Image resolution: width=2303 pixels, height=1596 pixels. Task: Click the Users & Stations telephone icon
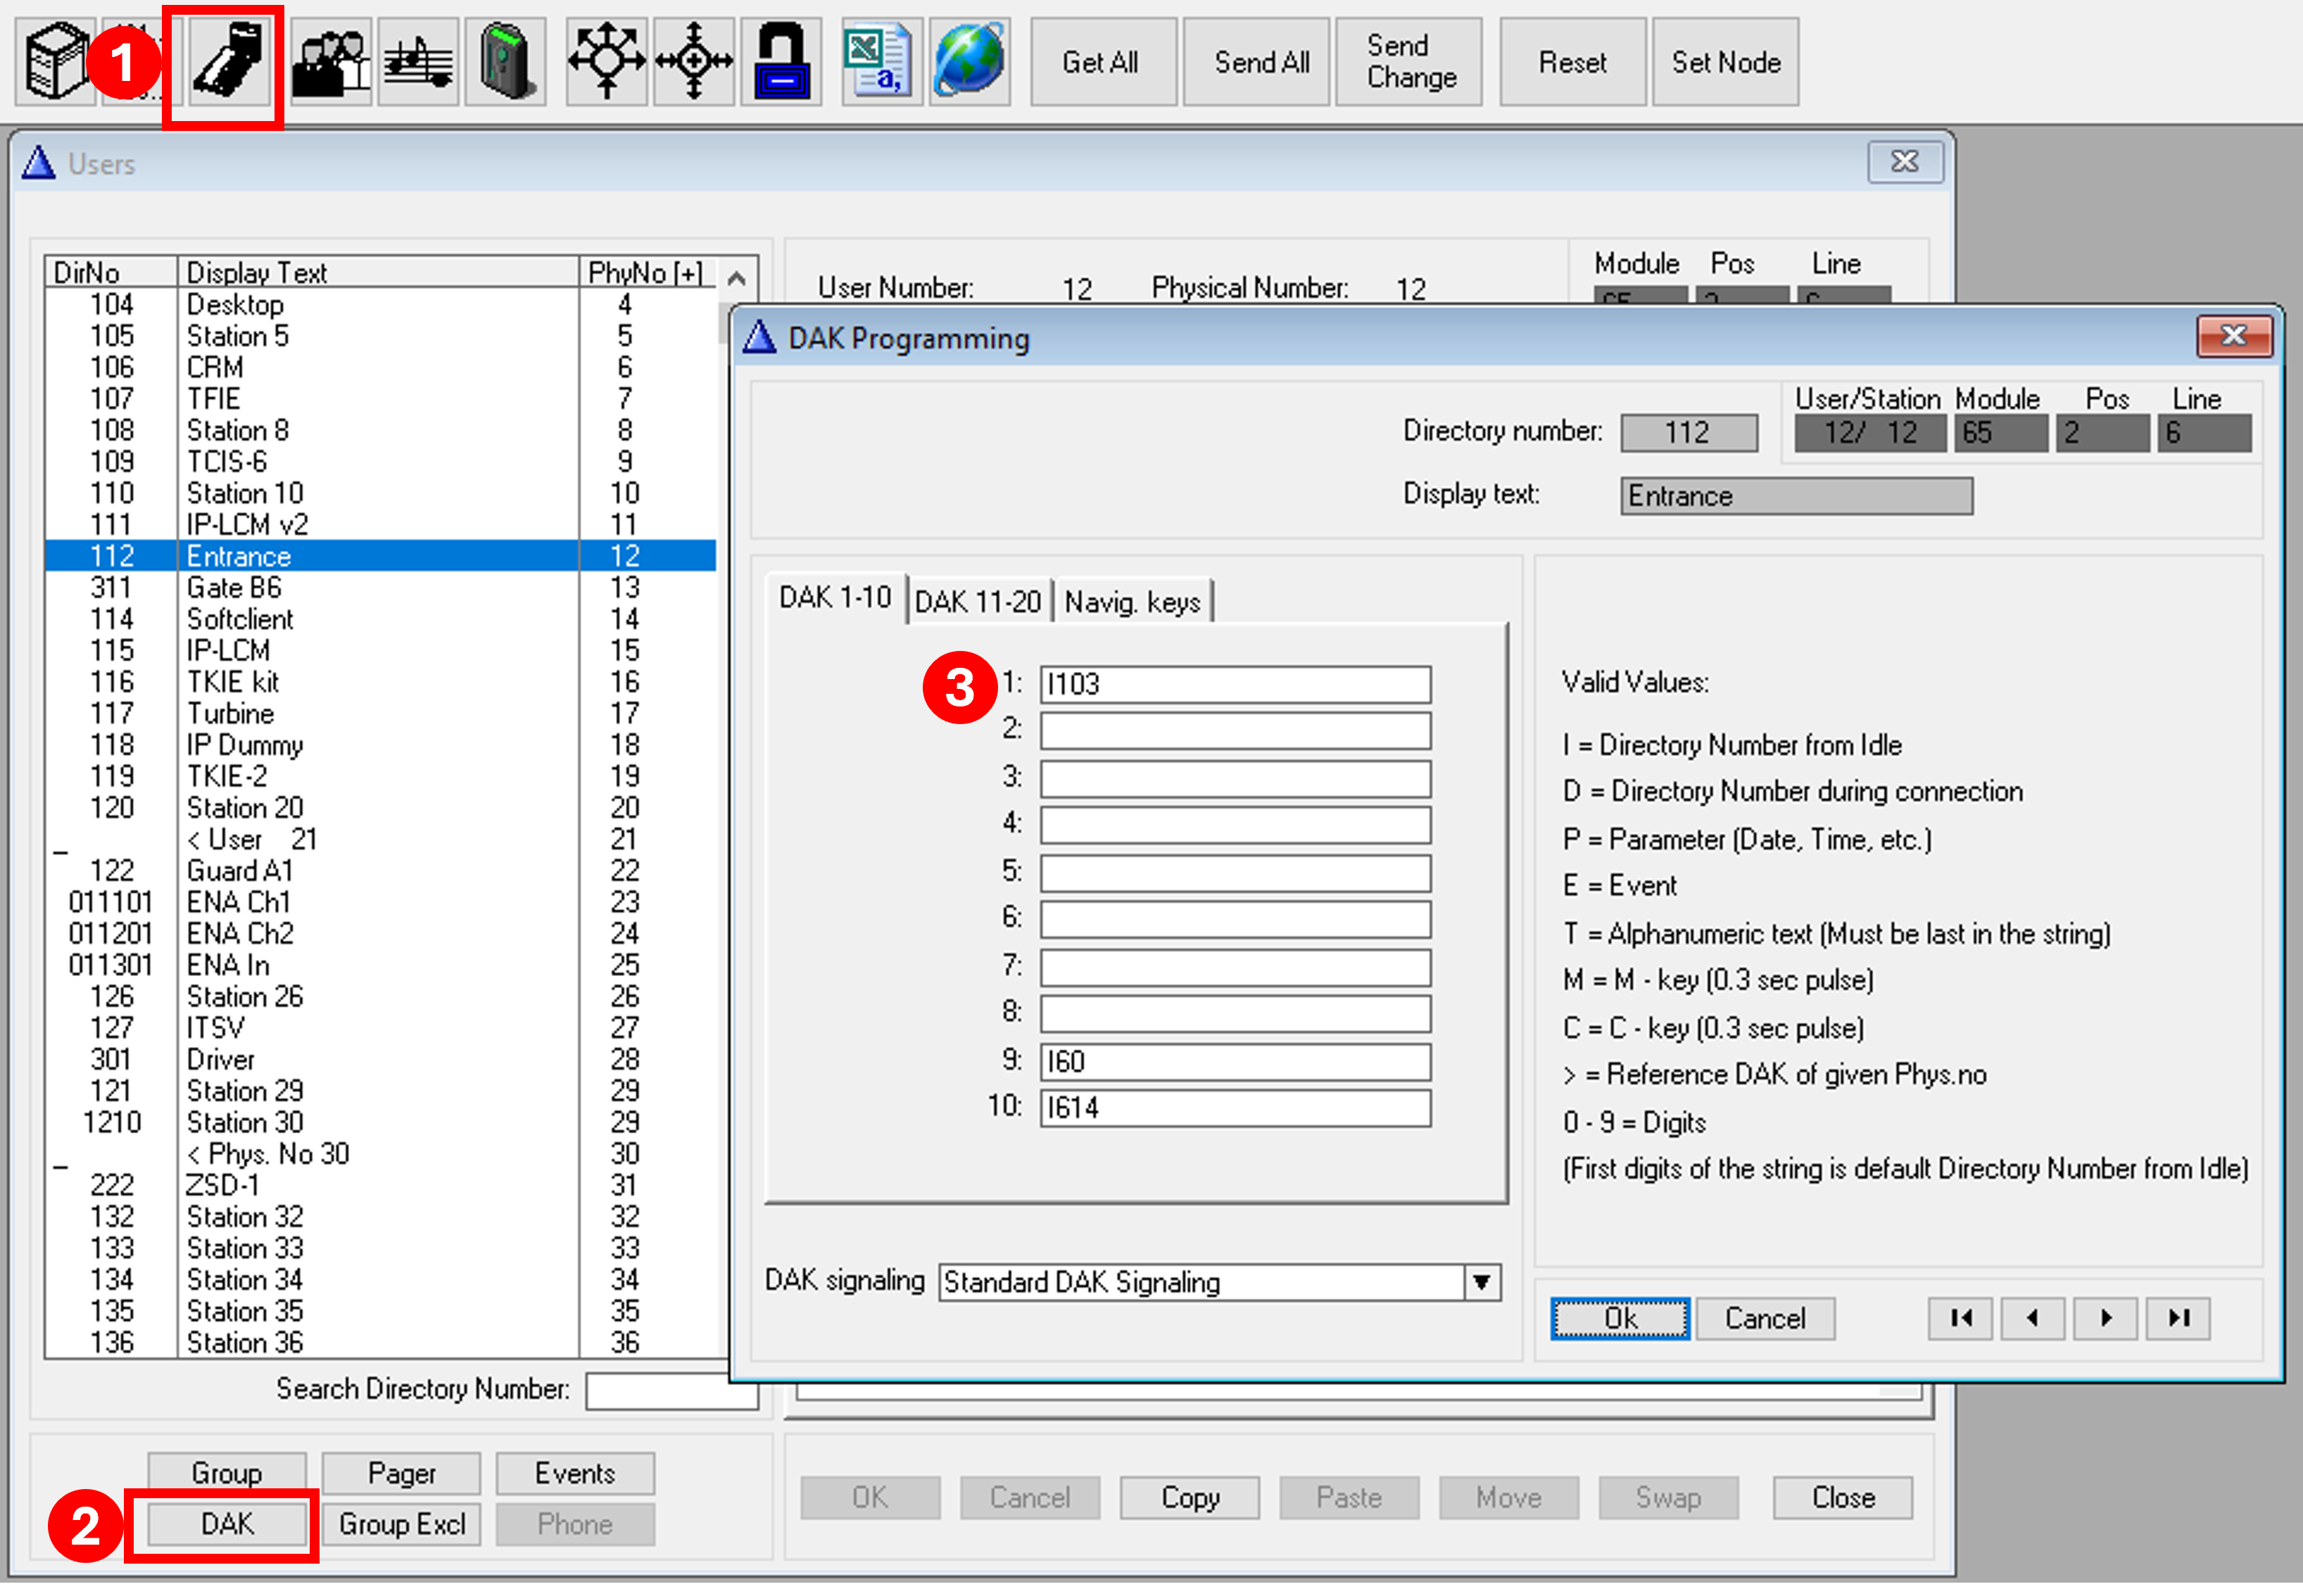(x=228, y=62)
